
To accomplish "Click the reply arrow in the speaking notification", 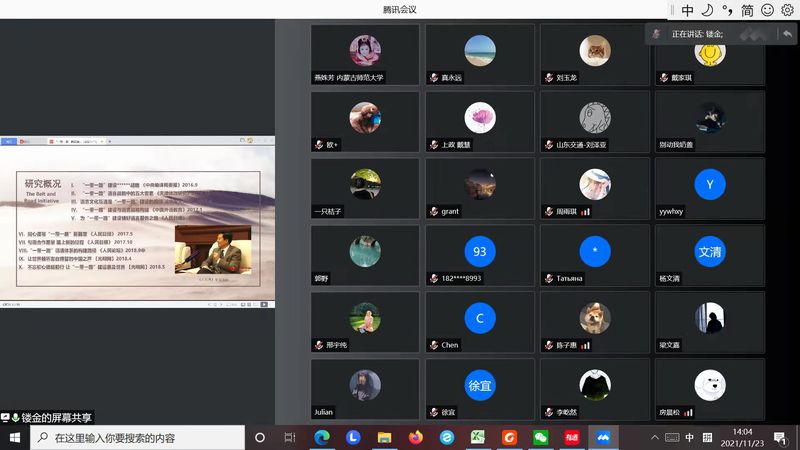I will pos(787,33).
